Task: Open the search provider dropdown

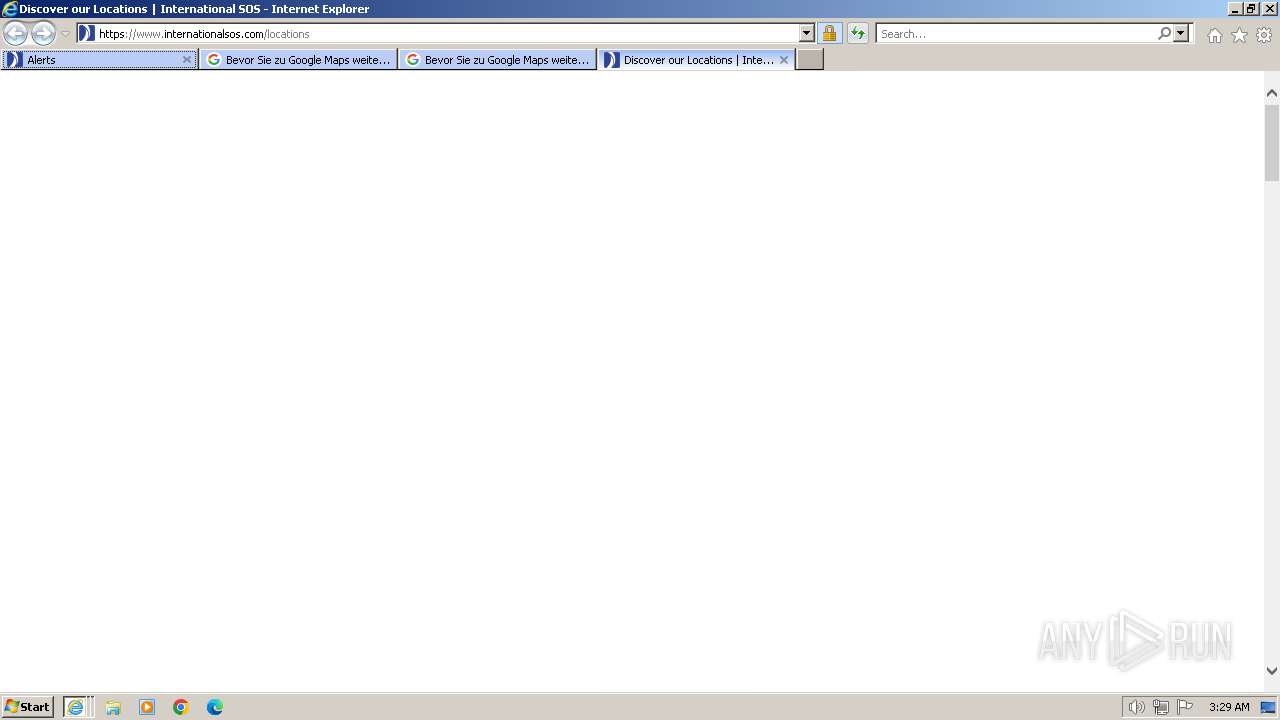Action: (x=1181, y=34)
